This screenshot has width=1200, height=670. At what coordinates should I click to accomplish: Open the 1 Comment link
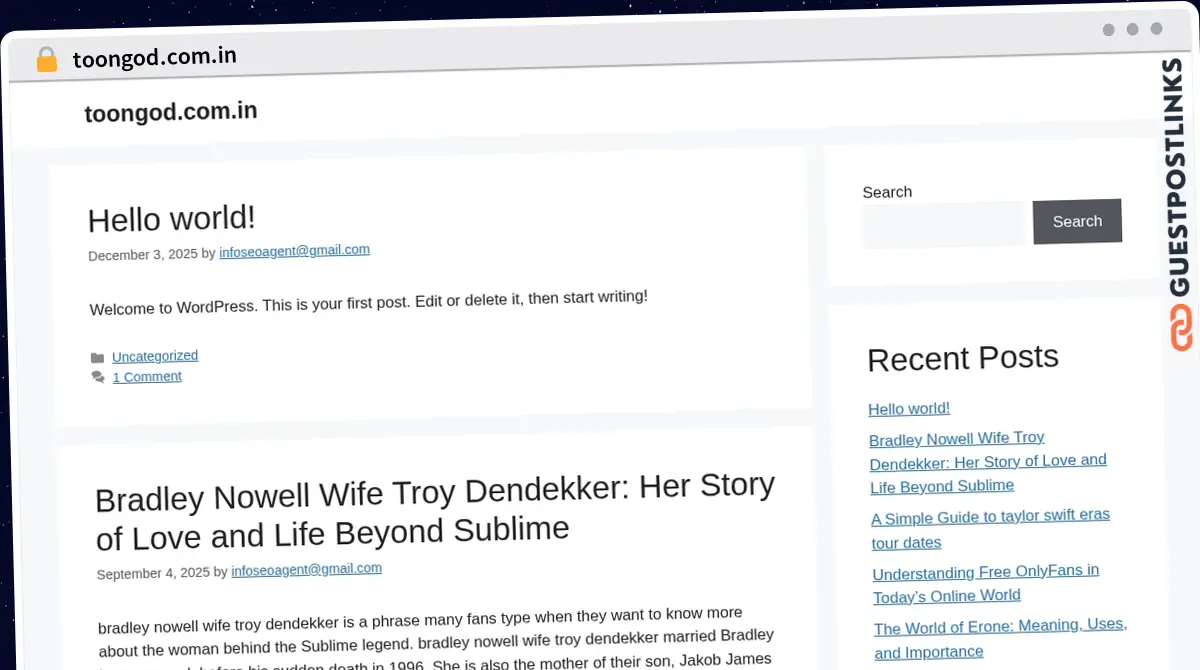coord(147,377)
